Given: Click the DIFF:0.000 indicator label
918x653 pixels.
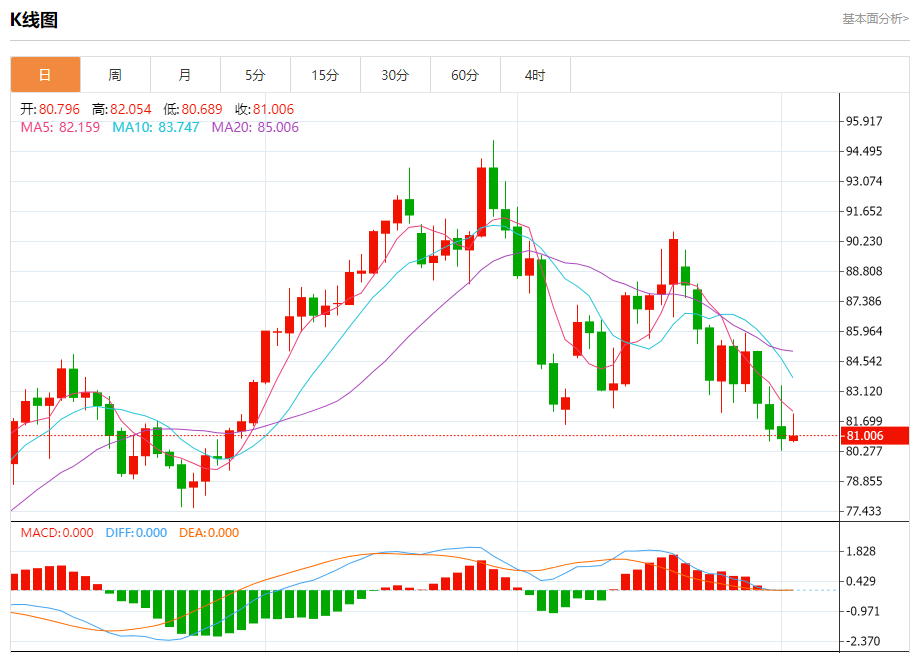Looking at the screenshot, I should pyautogui.click(x=136, y=533).
